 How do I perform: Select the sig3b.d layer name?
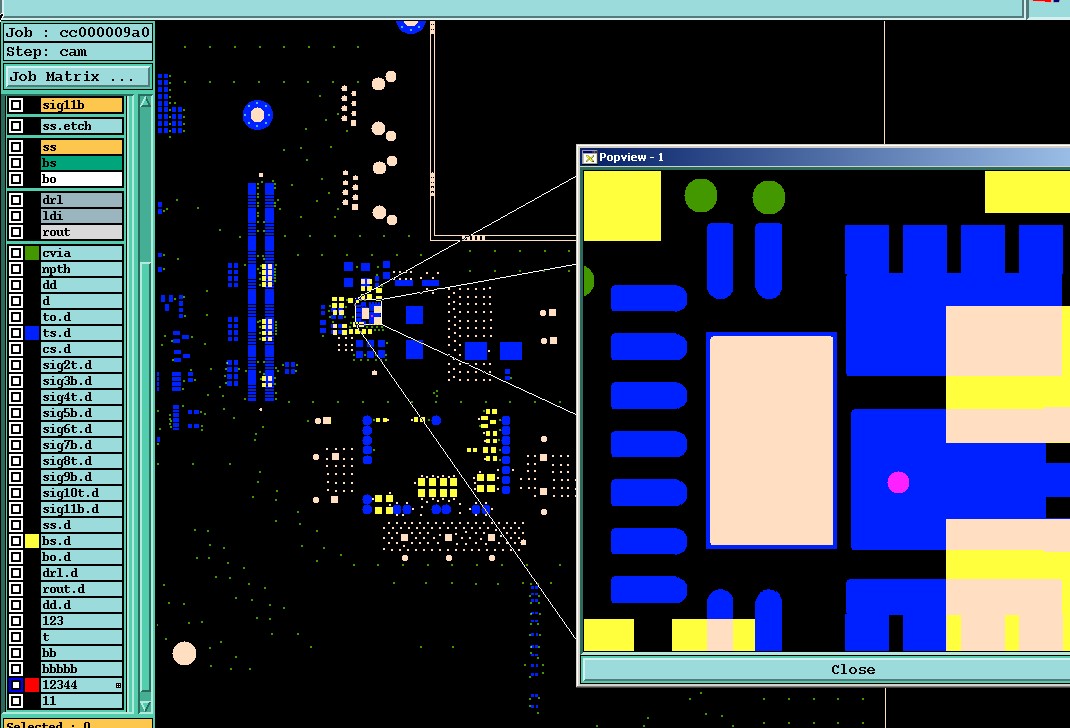[82, 381]
